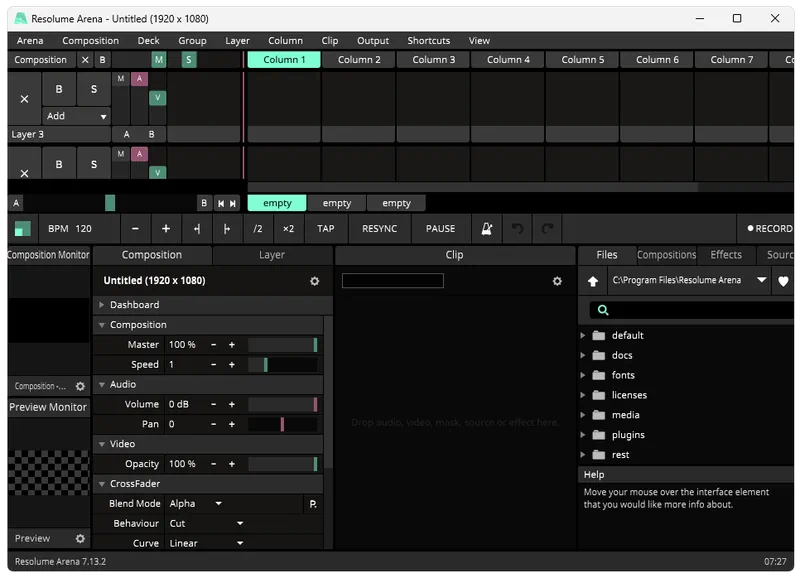The width and height of the screenshot is (800, 578).
Task: Open file path history dropdown arrow
Action: (762, 280)
